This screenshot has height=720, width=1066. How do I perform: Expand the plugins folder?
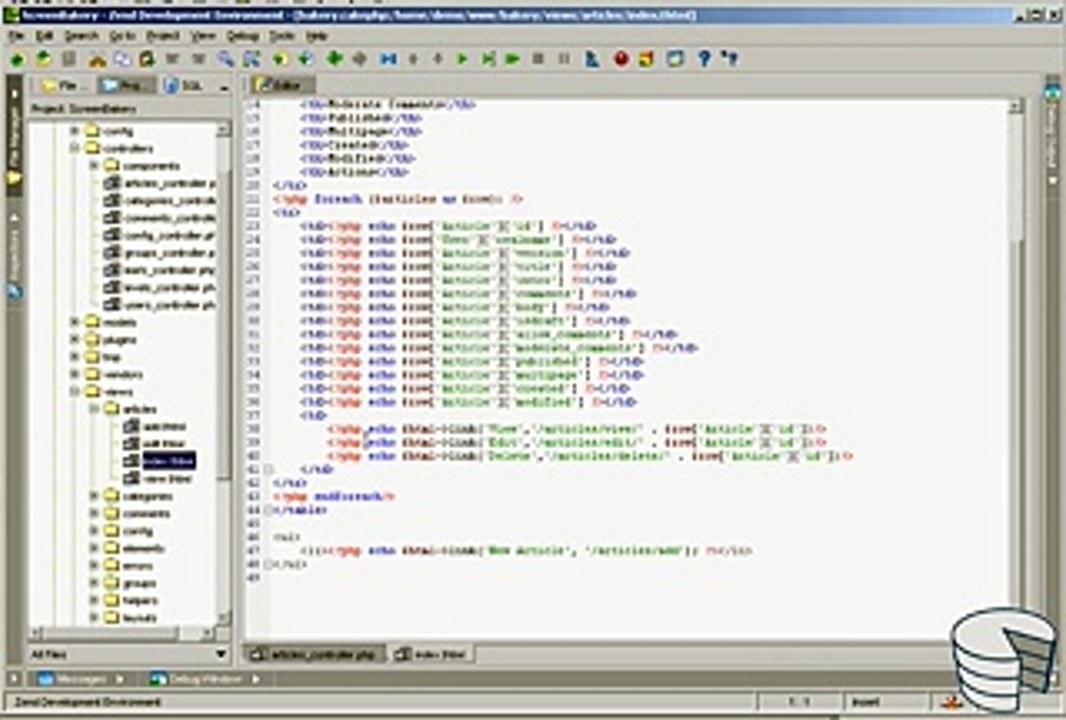pyautogui.click(x=75, y=339)
